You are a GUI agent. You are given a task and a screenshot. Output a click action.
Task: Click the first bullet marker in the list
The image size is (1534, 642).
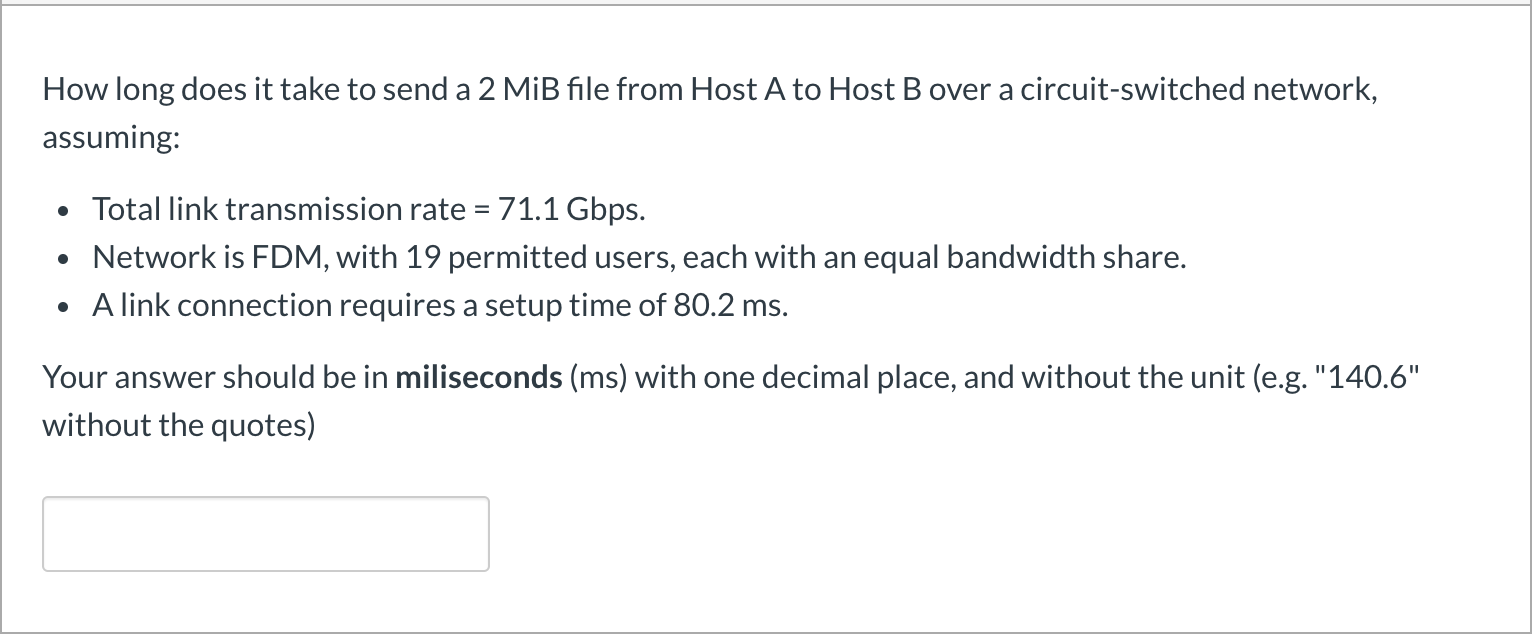[x=62, y=209]
